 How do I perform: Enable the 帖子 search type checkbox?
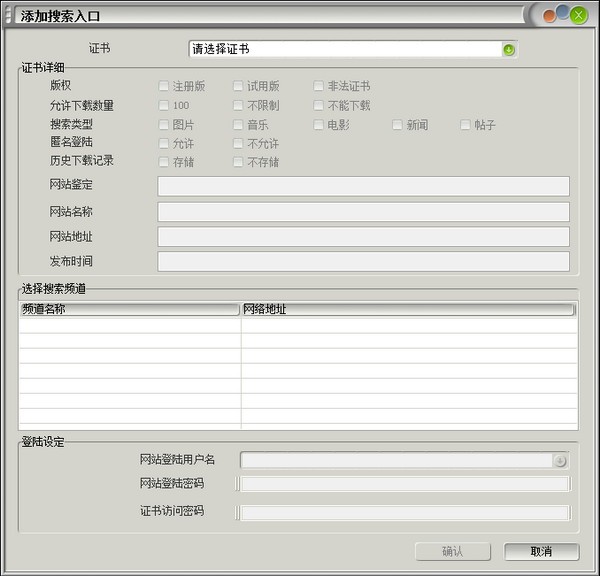[x=465, y=125]
